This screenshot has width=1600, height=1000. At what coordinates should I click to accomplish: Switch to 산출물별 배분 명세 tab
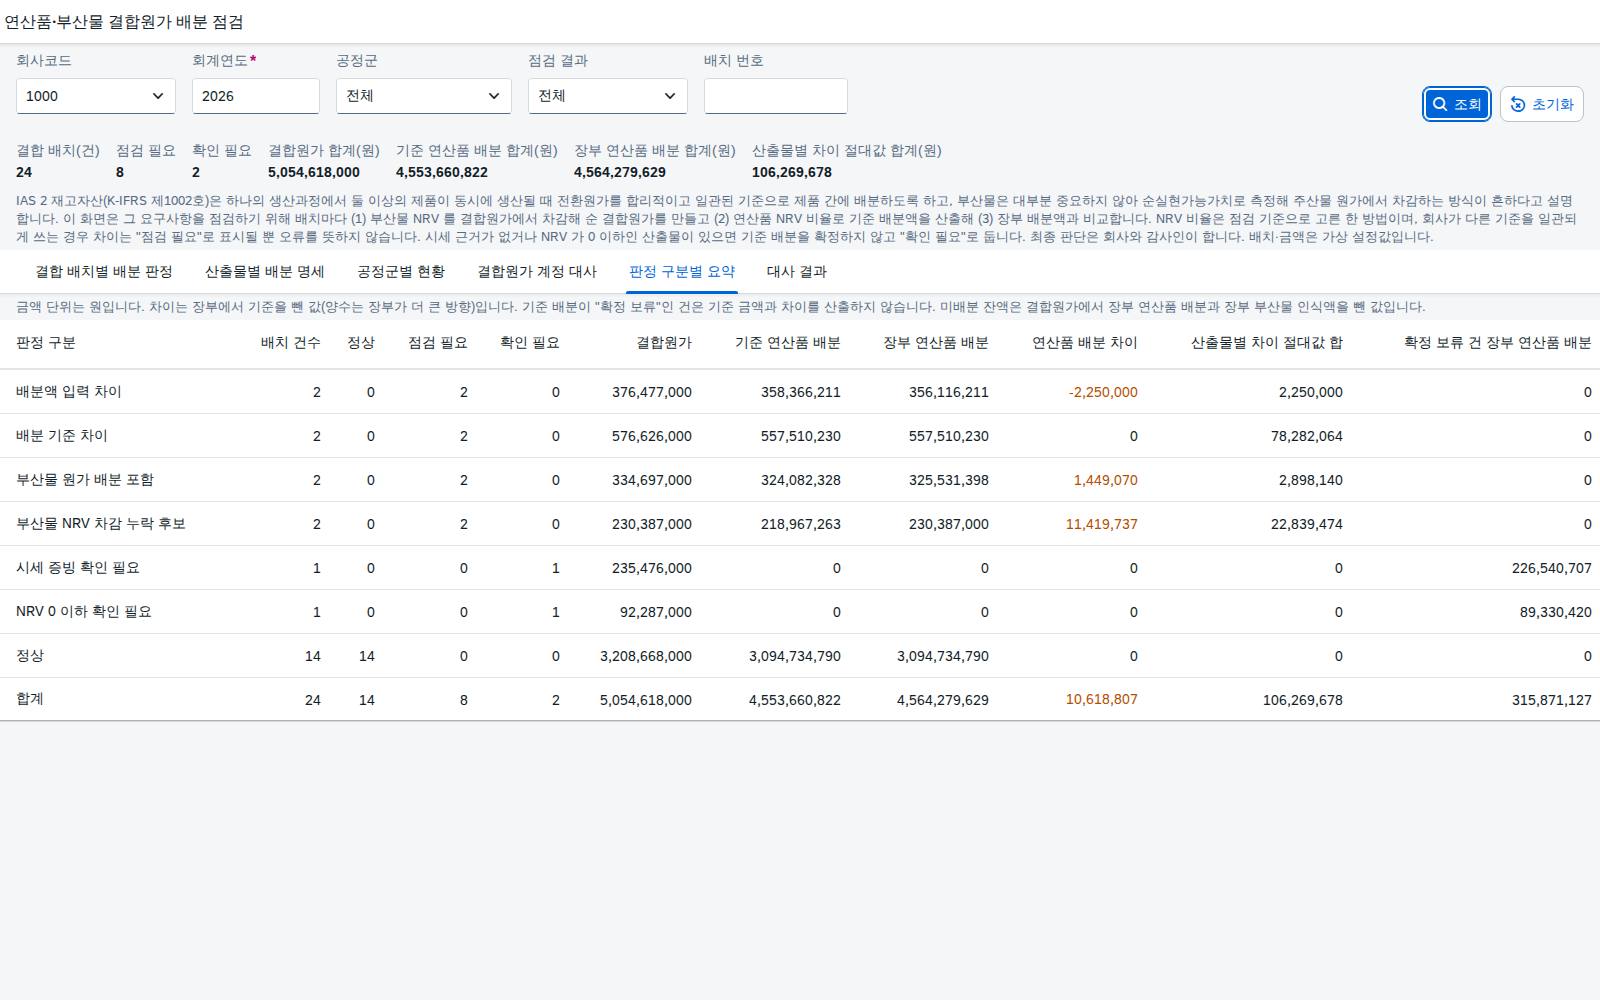[x=265, y=272]
